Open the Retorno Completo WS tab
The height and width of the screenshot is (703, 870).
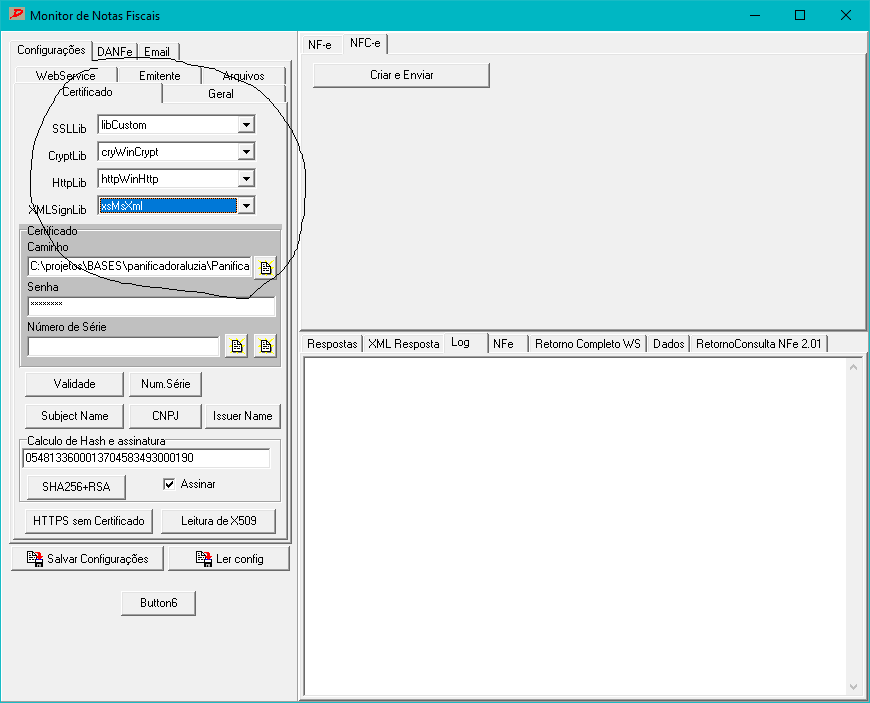coord(588,344)
